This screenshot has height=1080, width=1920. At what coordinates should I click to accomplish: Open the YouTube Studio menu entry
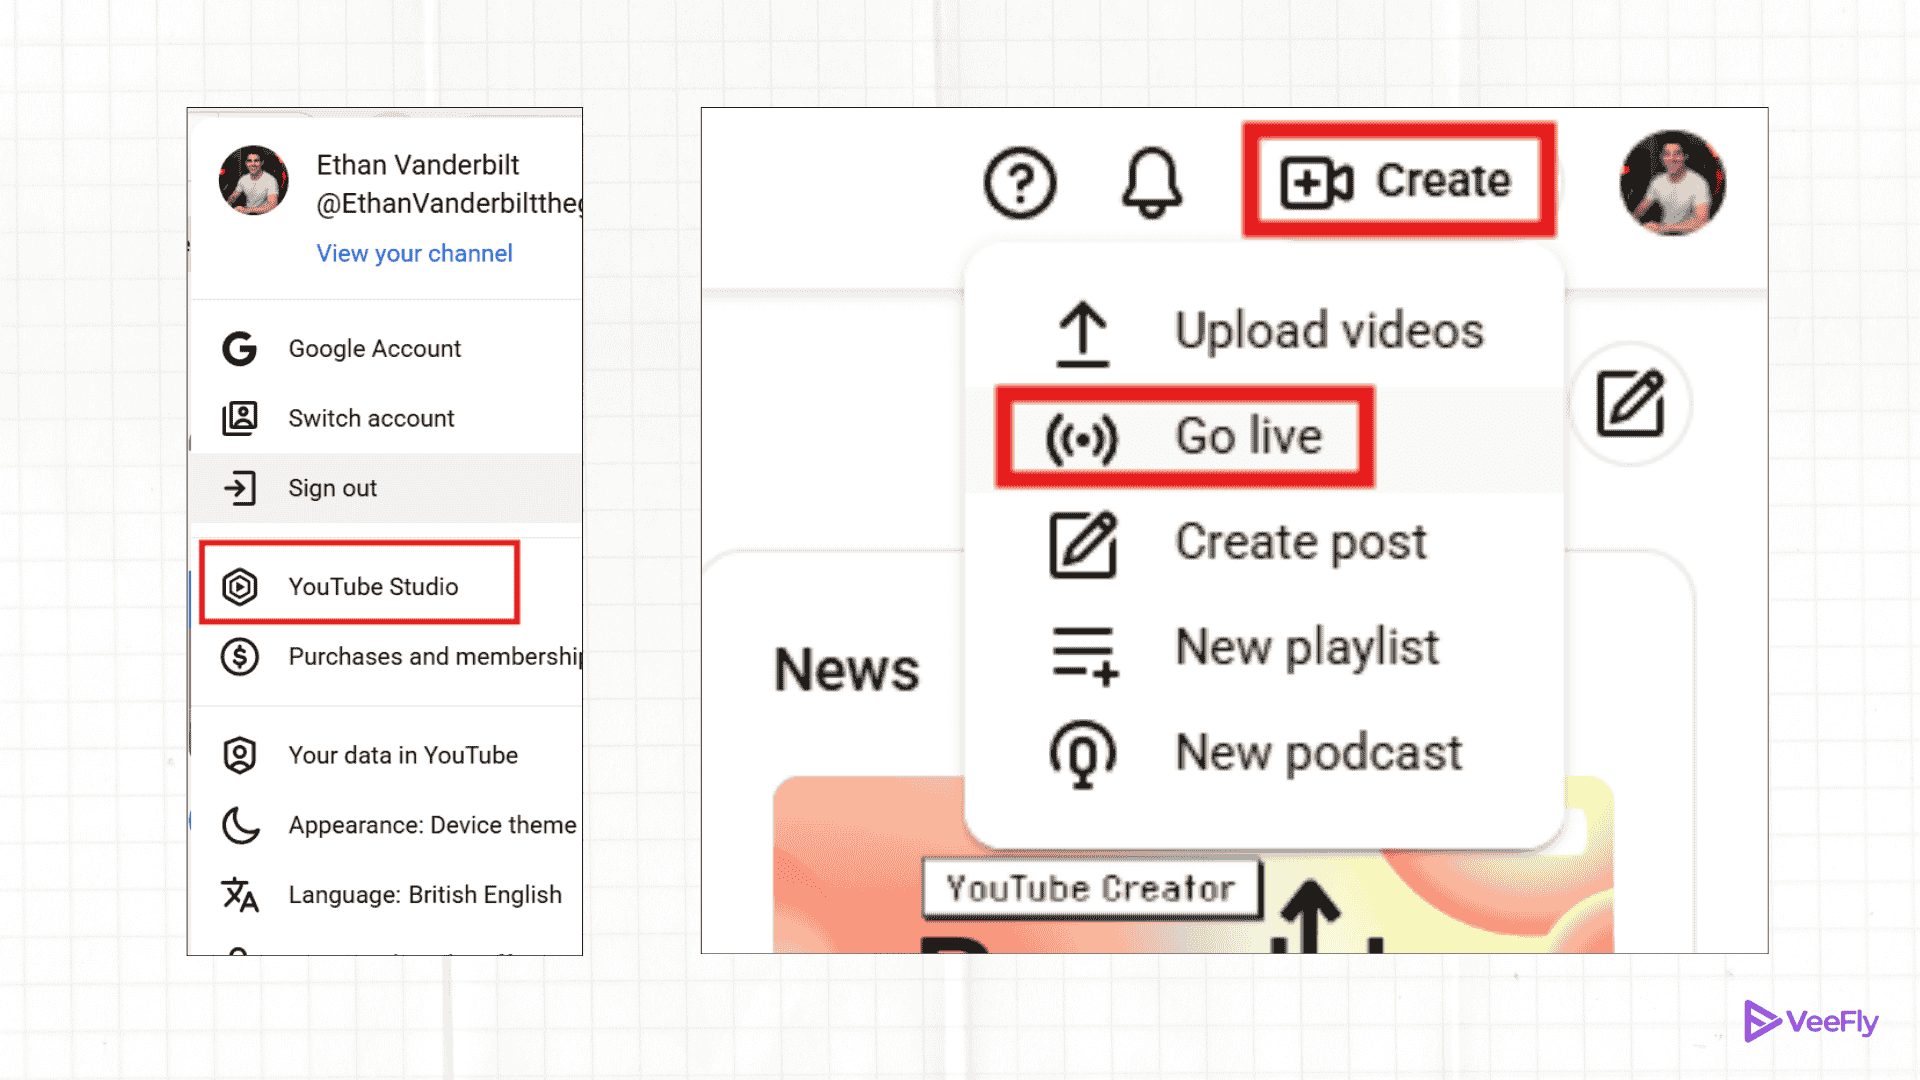pyautogui.click(x=373, y=587)
